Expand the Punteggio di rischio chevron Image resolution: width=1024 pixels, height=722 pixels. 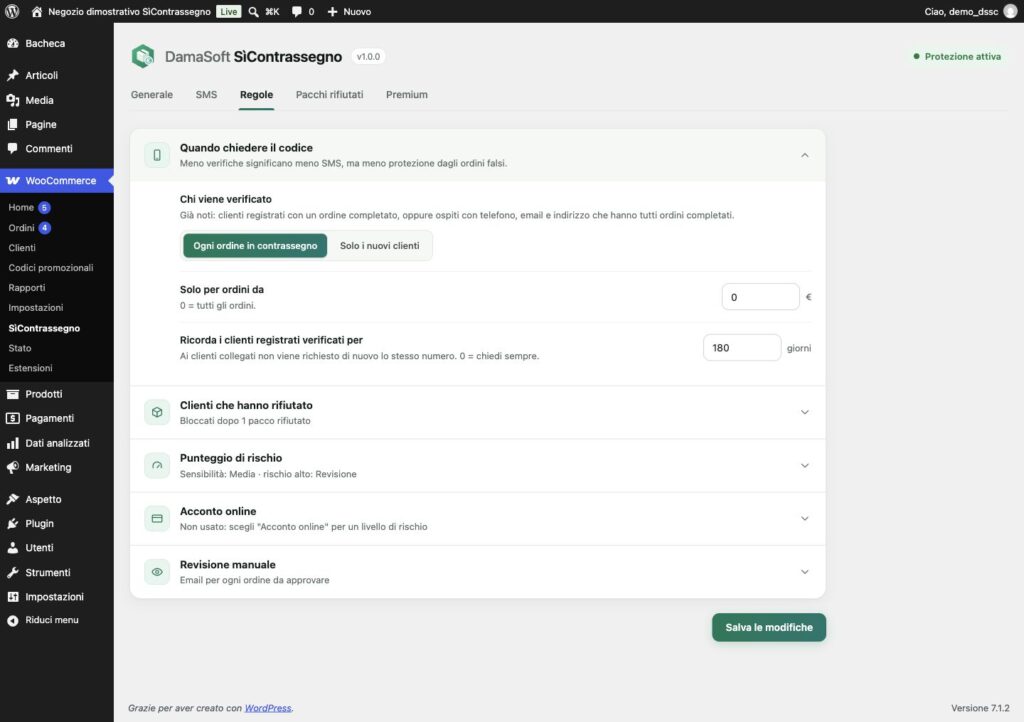pos(805,465)
